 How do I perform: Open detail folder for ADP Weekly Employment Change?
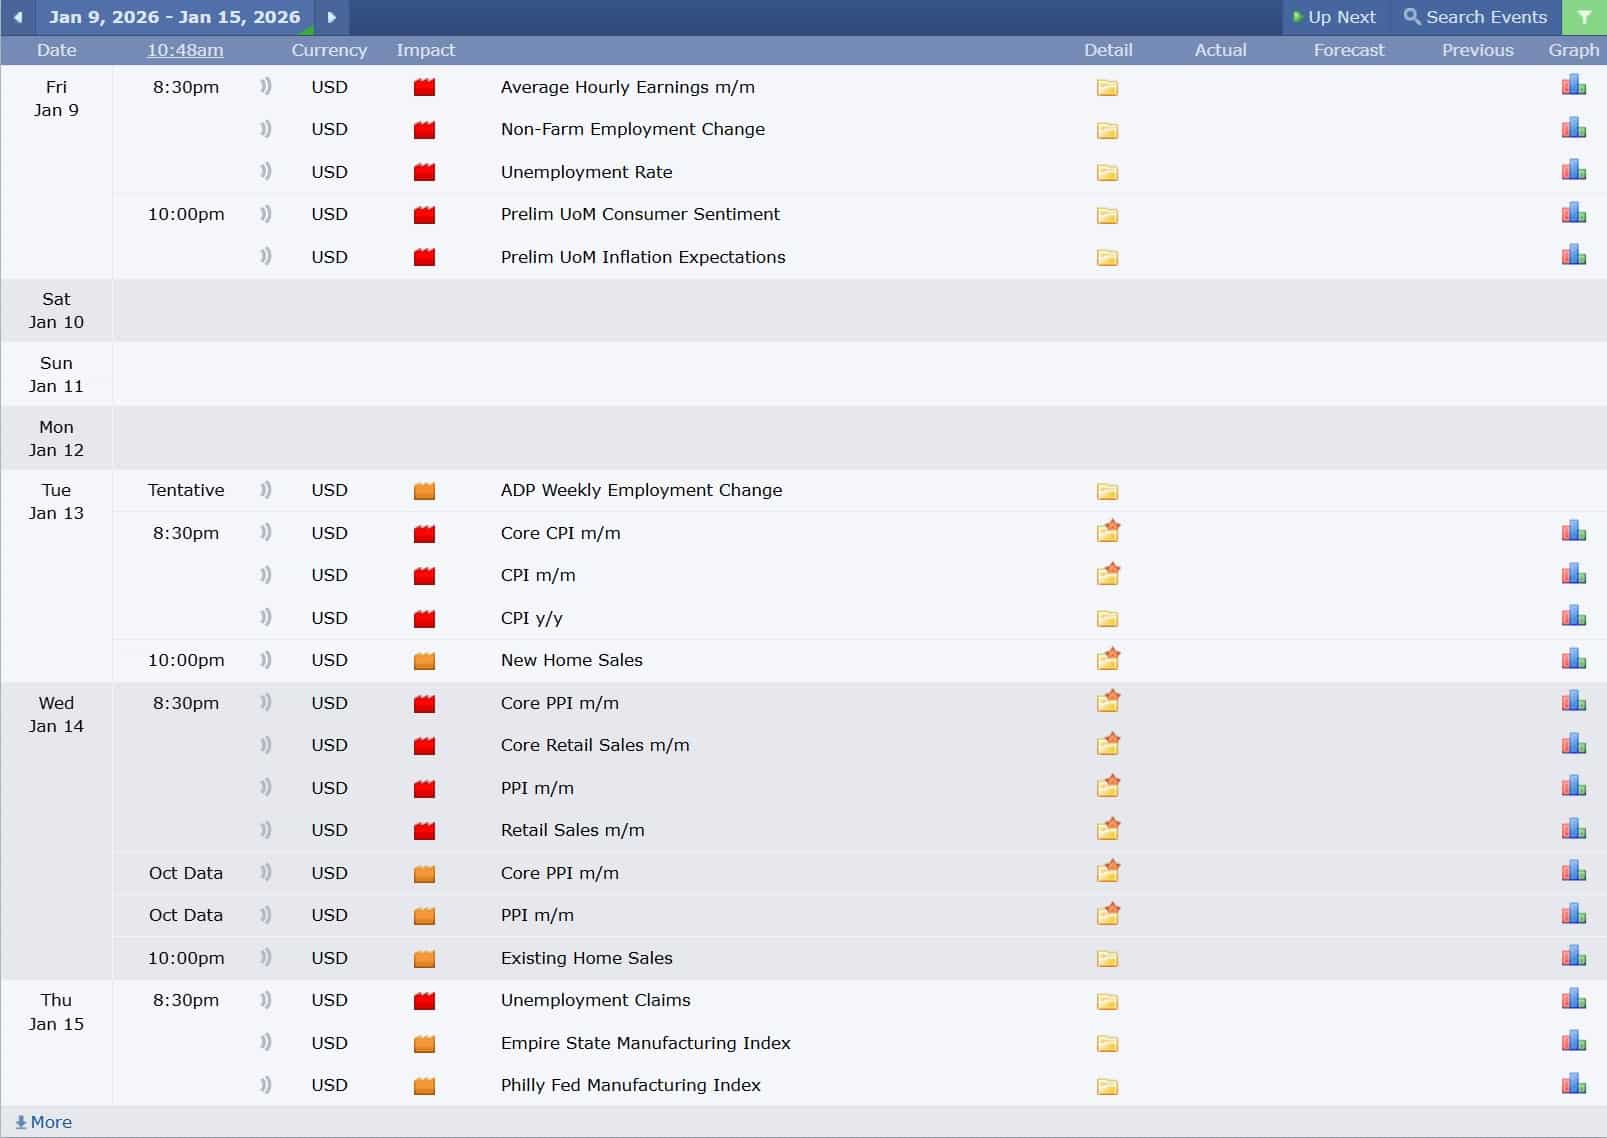[1107, 491]
